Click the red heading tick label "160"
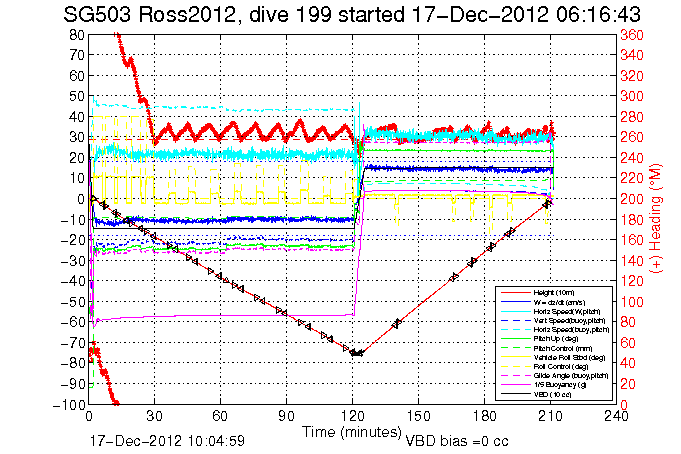The image size is (681, 454). 632,240
